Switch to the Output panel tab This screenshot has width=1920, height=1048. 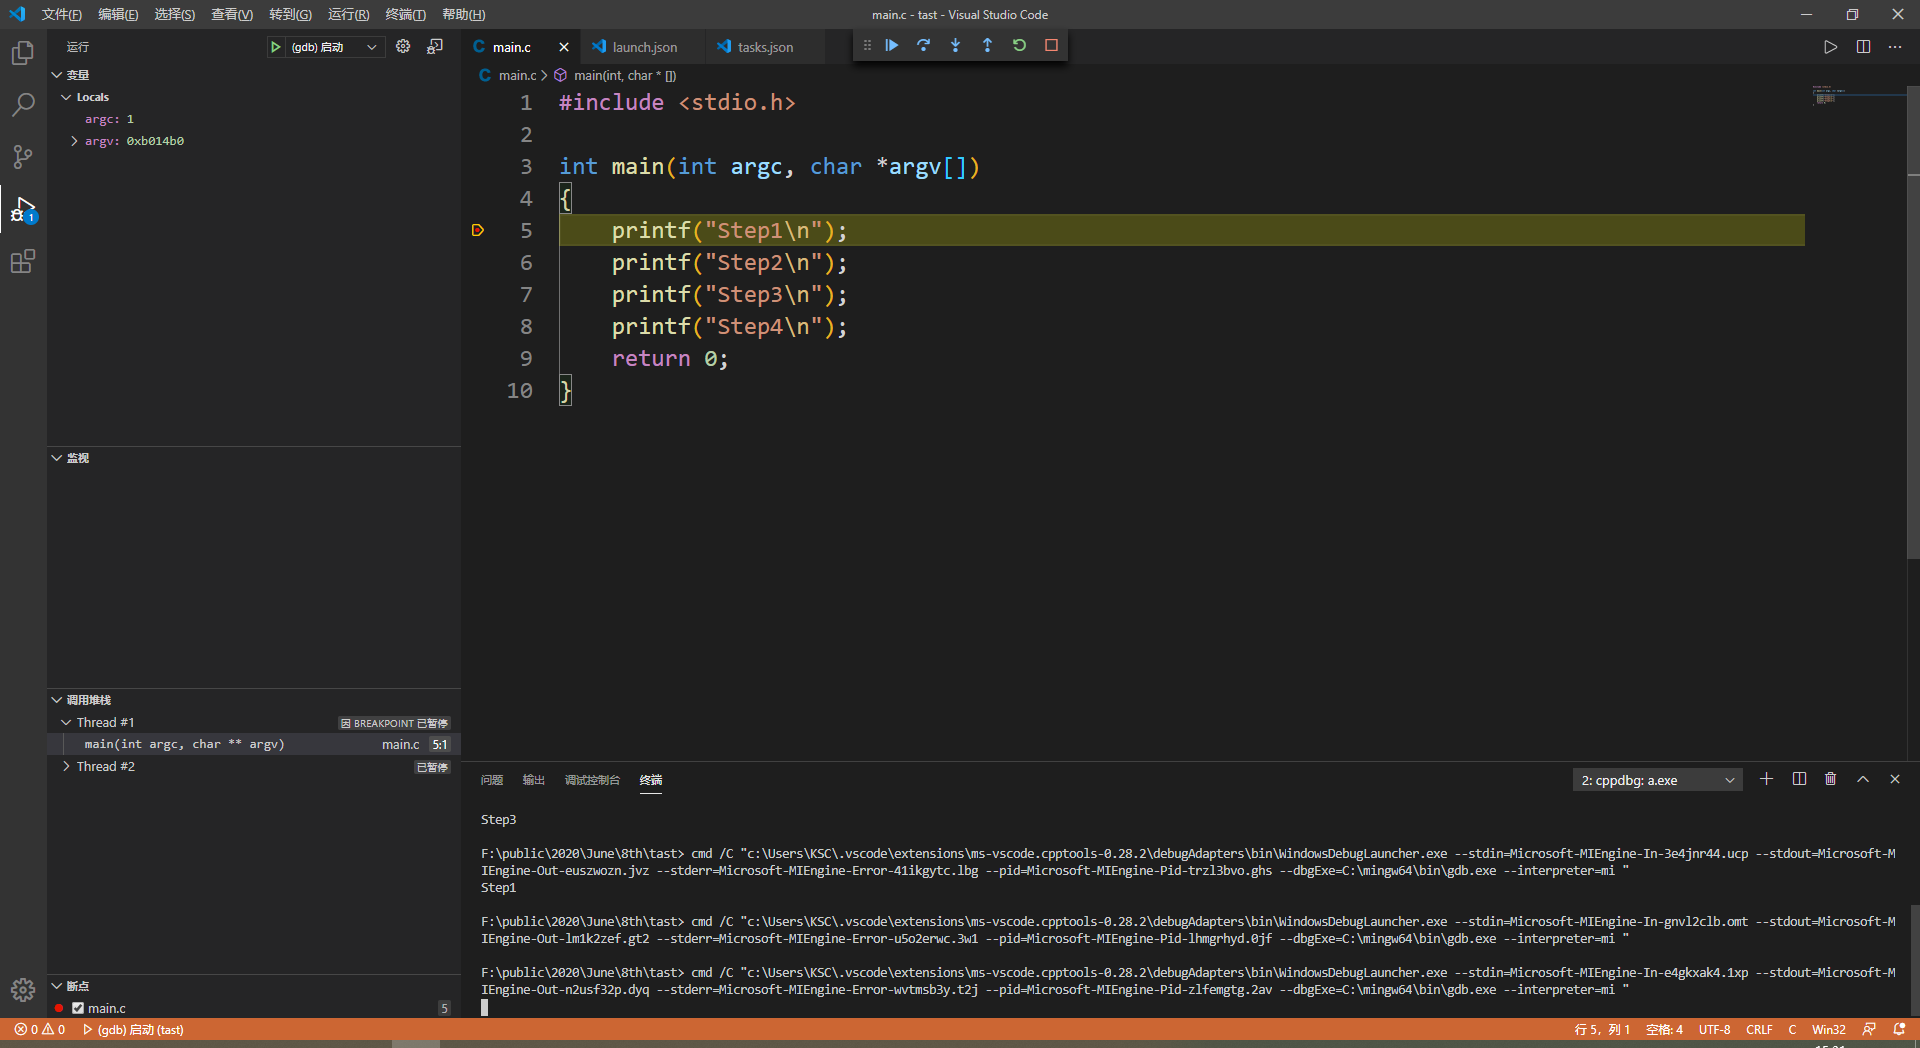[x=534, y=780]
